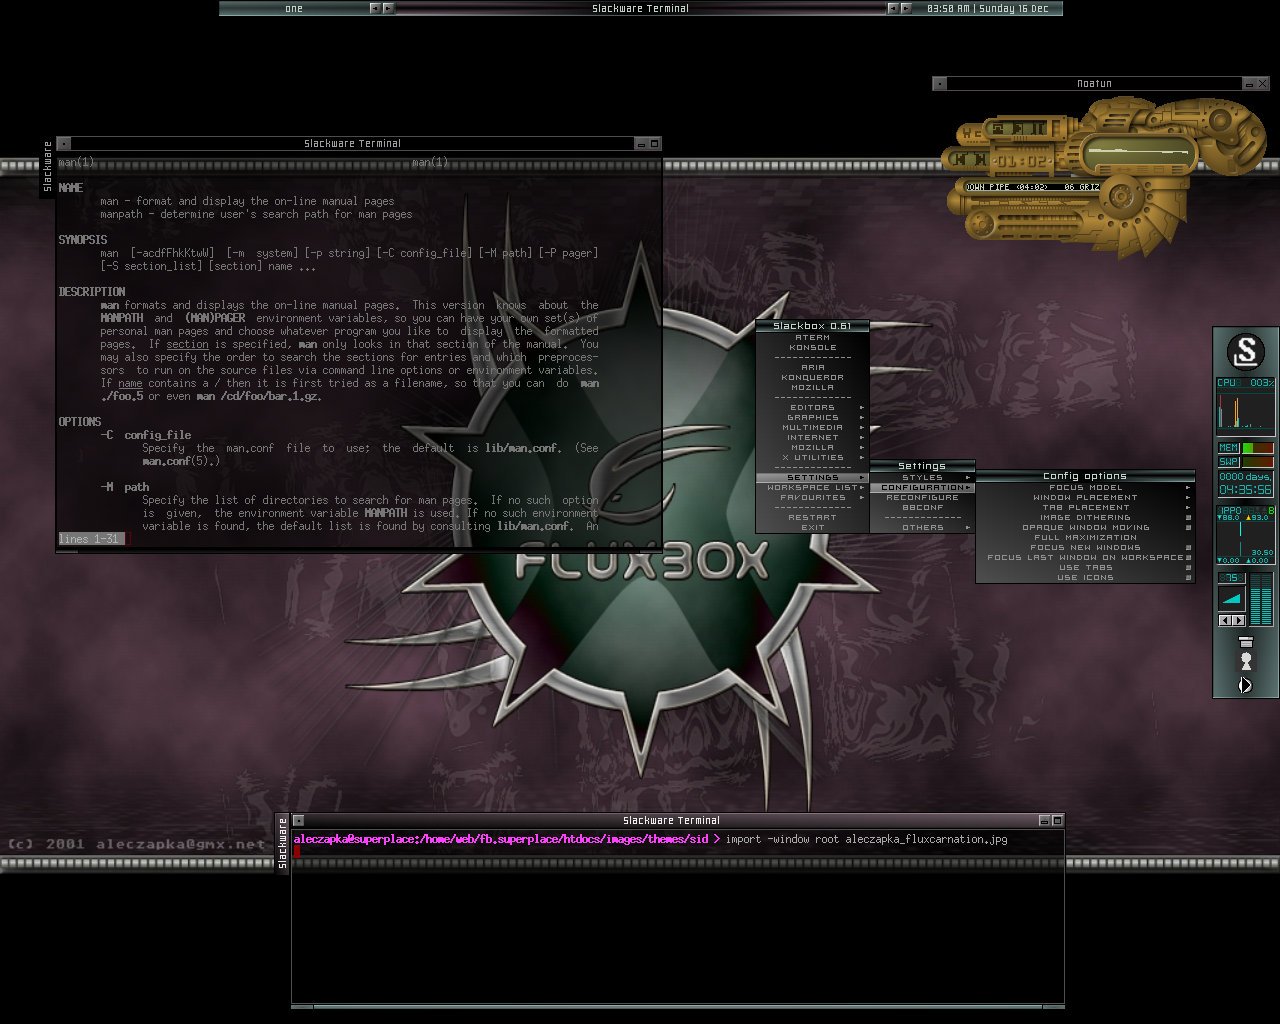This screenshot has width=1280, height=1024.
Task: Expand the X Utilities submenu
Action: coord(812,457)
